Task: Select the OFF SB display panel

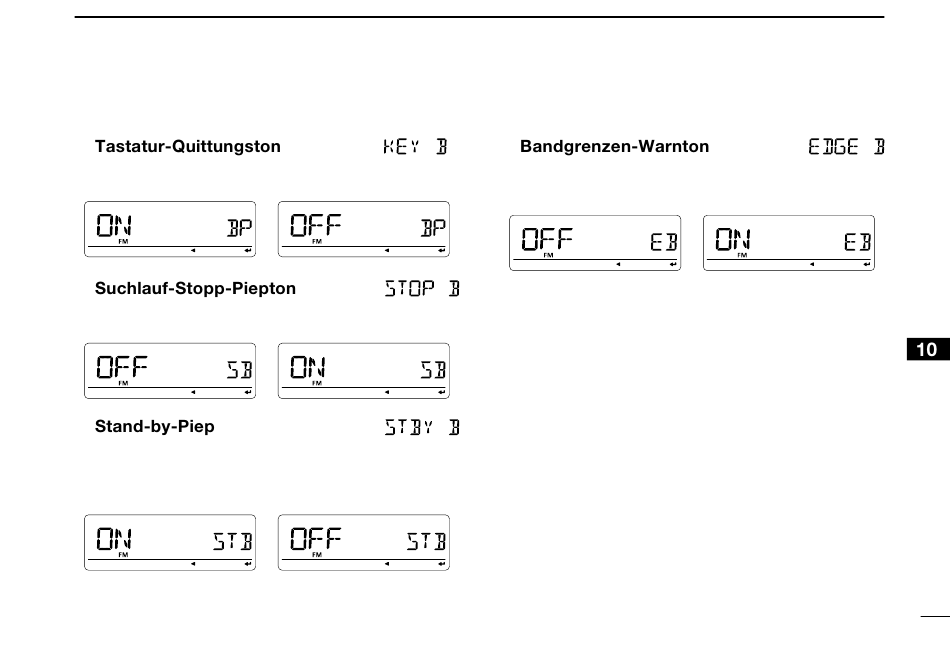Action: (x=170, y=371)
